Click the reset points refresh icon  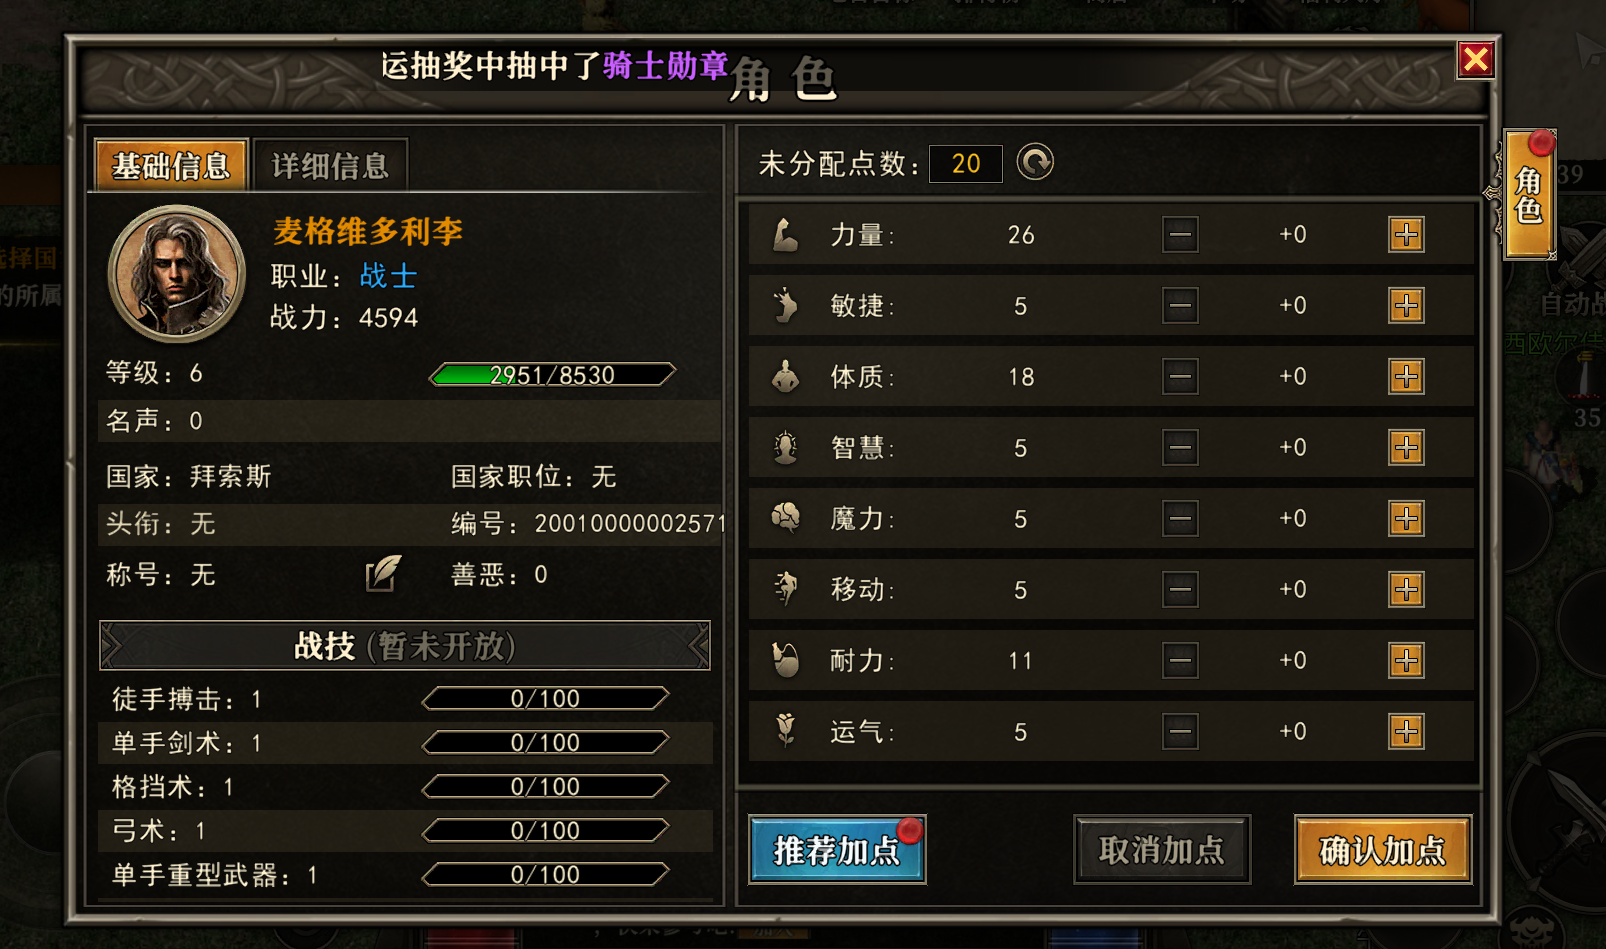pyautogui.click(x=1035, y=162)
